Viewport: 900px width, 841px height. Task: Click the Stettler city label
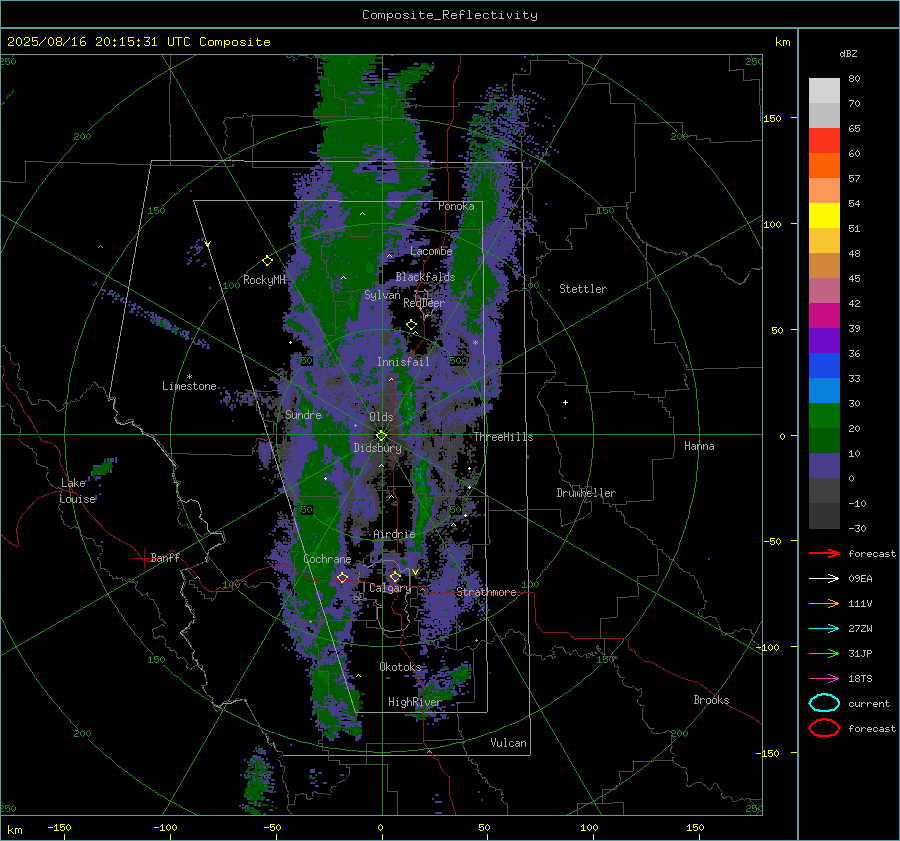coord(583,289)
